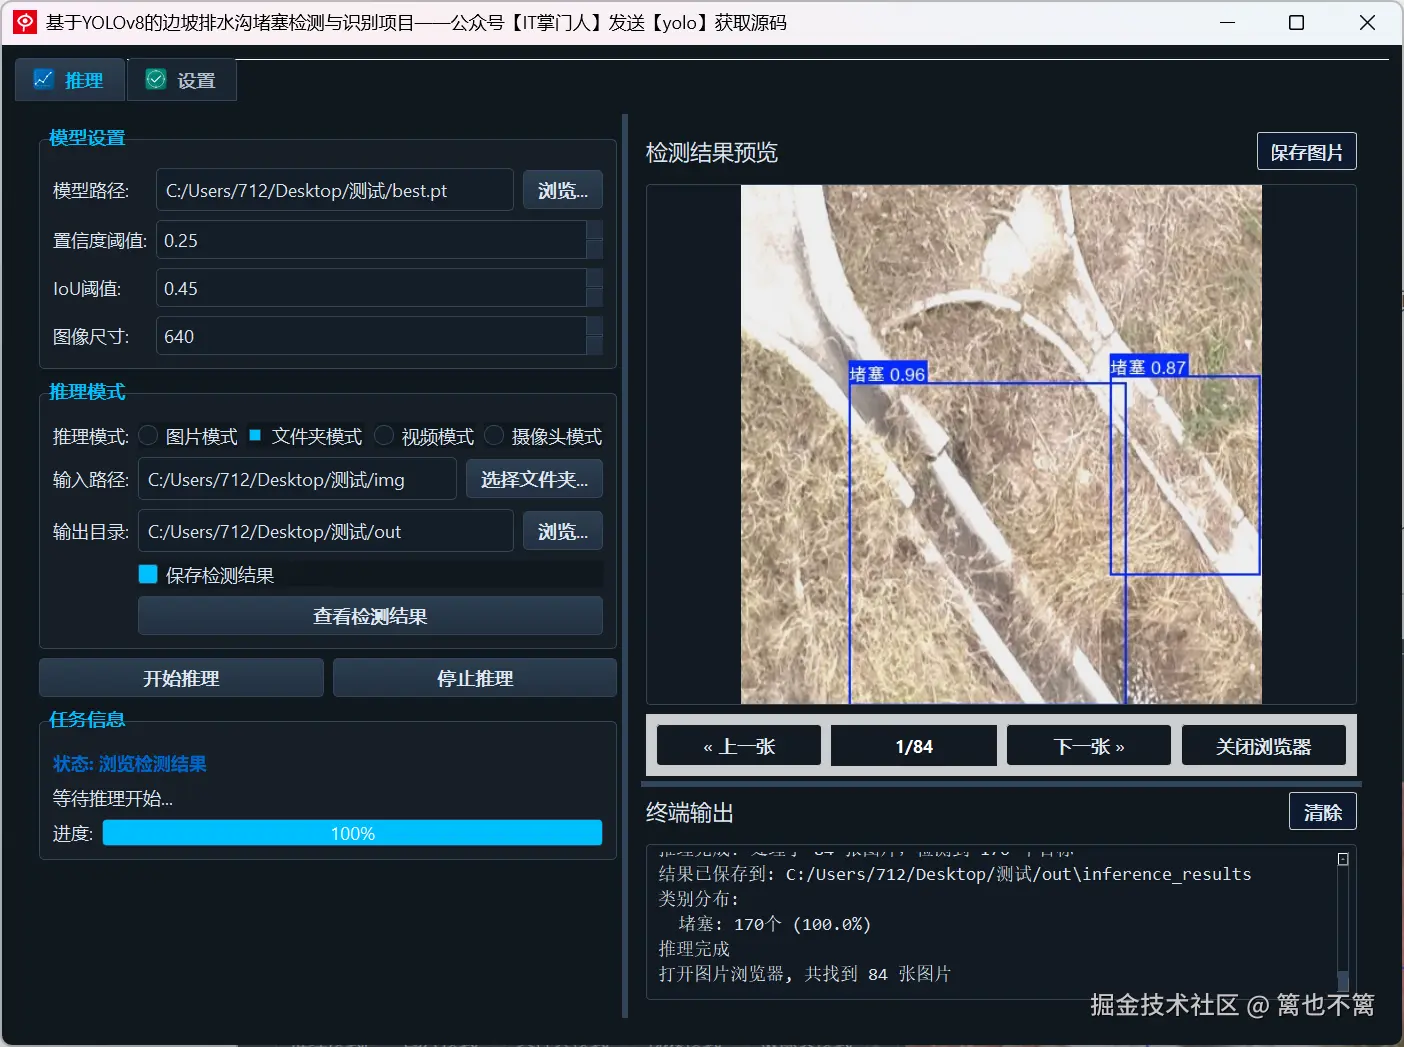Click the green check icon on 设置 tab
Image resolution: width=1404 pixels, height=1047 pixels.
pos(155,78)
